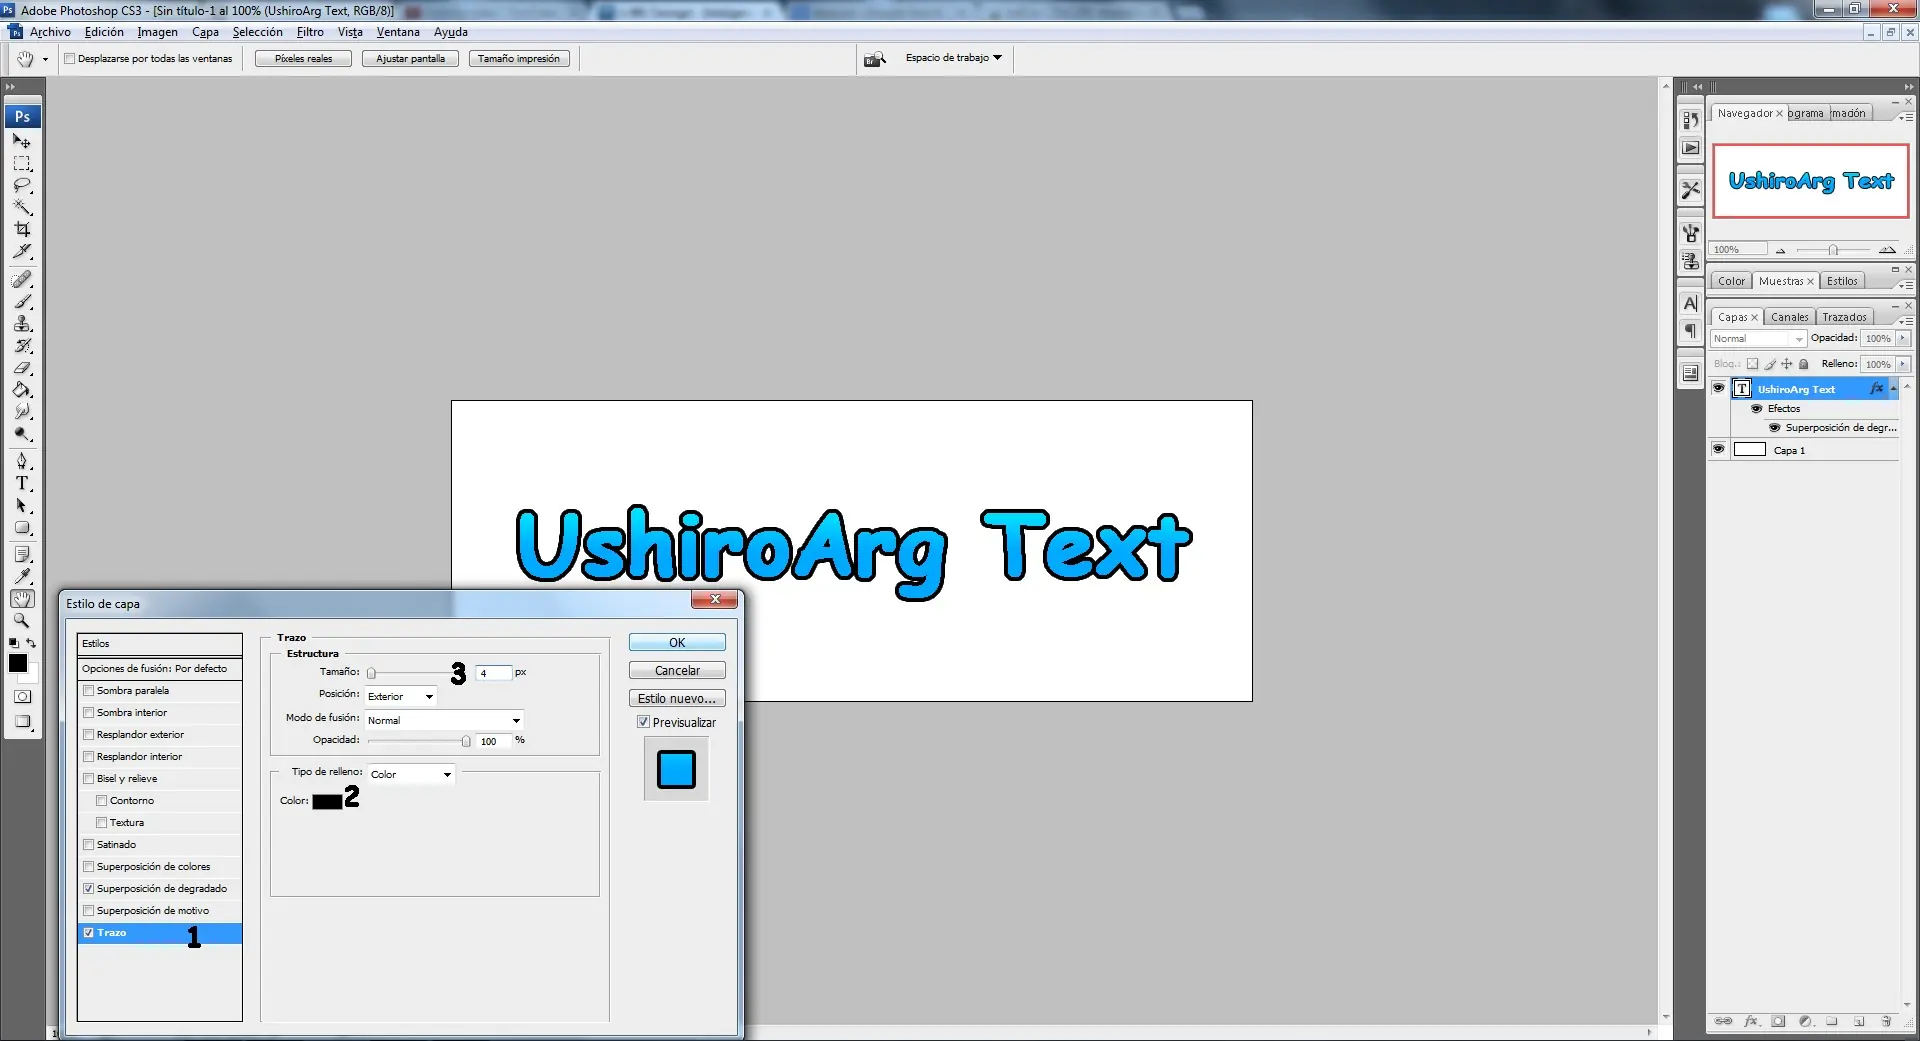Screen dimensions: 1920x1041
Task: Select the Crop tool
Action: click(22, 229)
